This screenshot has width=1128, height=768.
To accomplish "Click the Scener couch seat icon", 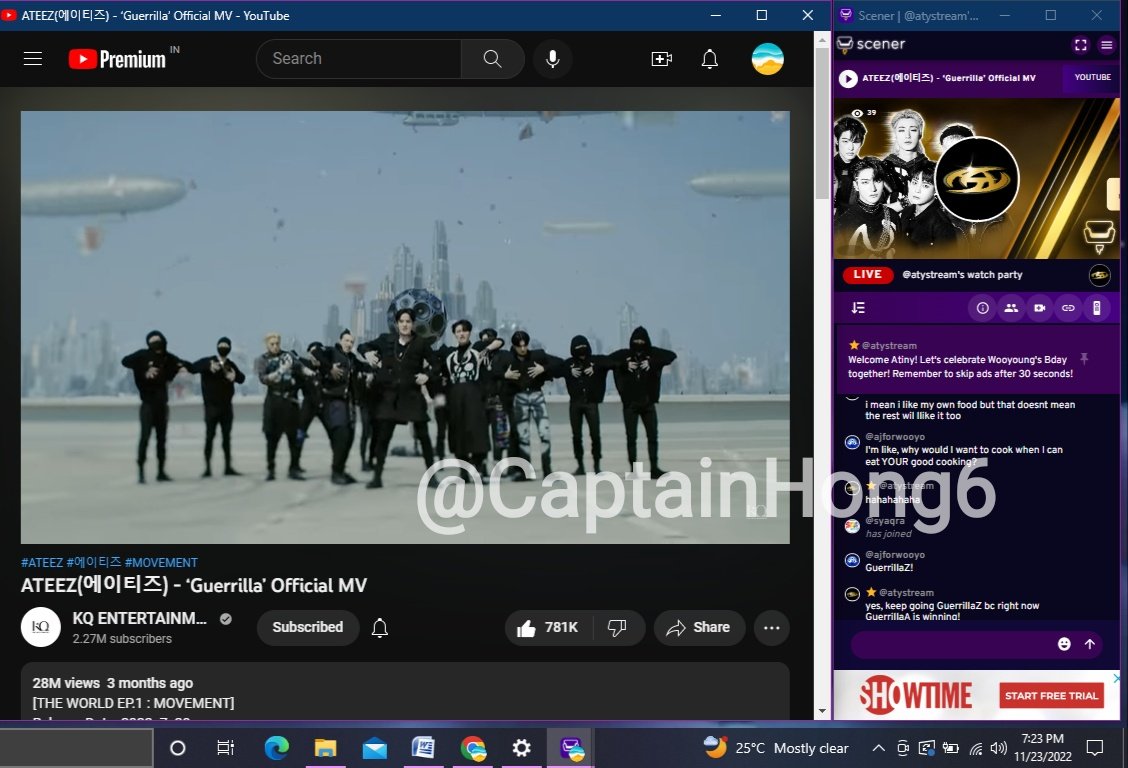I will [1099, 236].
